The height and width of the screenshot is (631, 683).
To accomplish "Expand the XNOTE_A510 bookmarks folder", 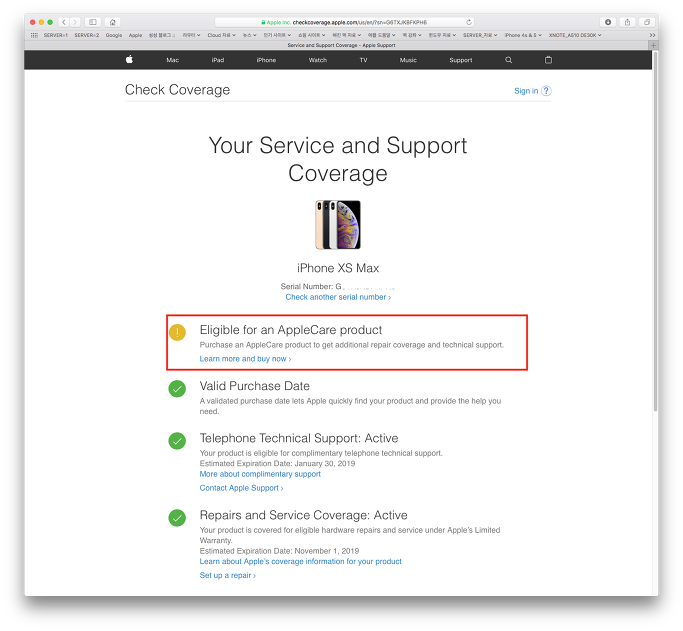I will 575,35.
